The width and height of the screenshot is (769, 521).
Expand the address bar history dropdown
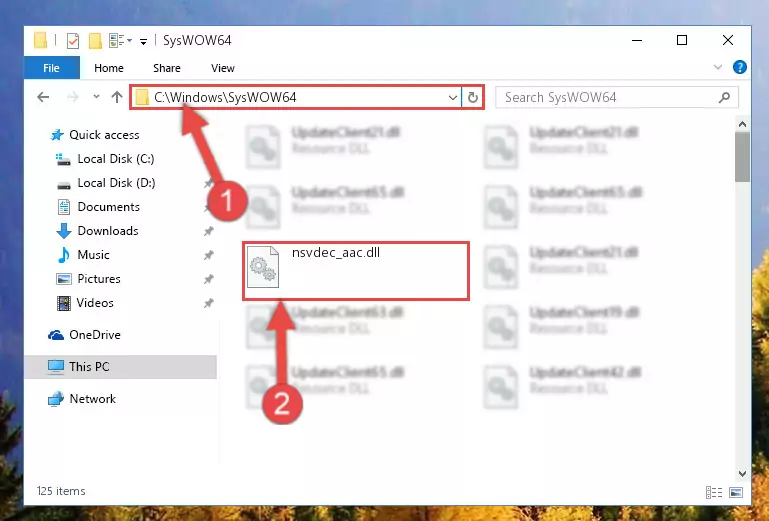[453, 98]
